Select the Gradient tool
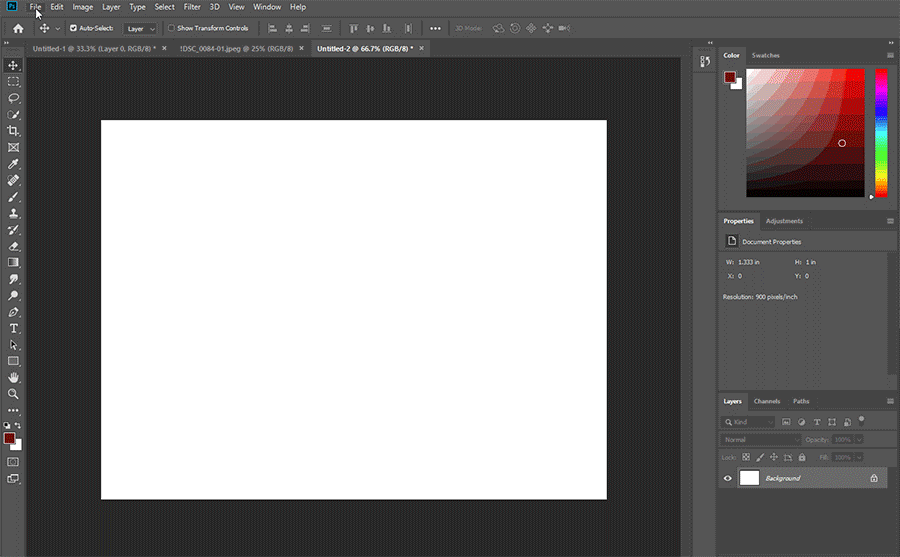 13,262
